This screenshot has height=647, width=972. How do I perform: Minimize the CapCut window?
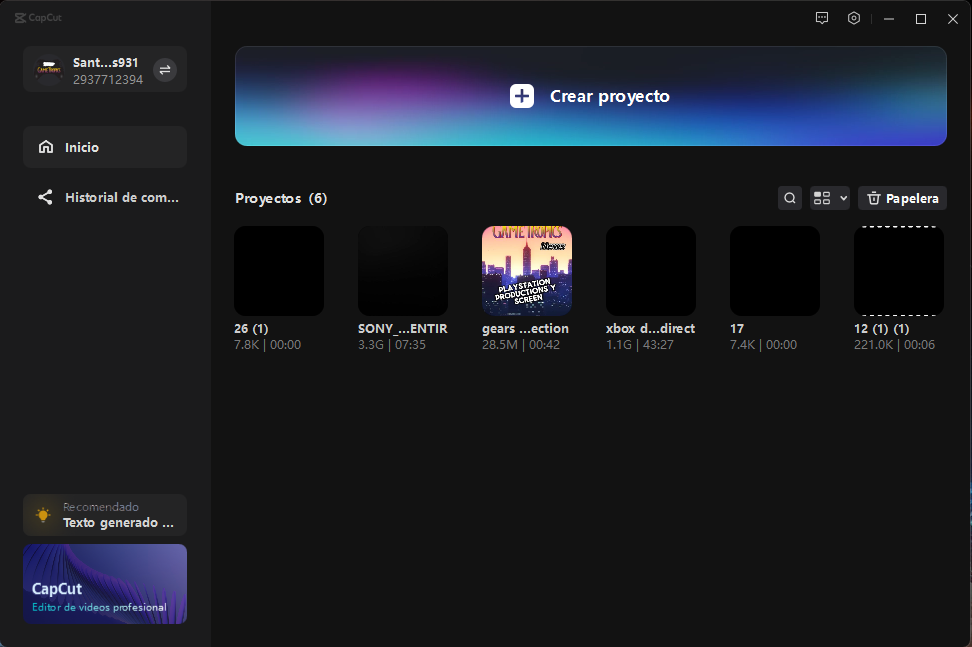pos(889,19)
